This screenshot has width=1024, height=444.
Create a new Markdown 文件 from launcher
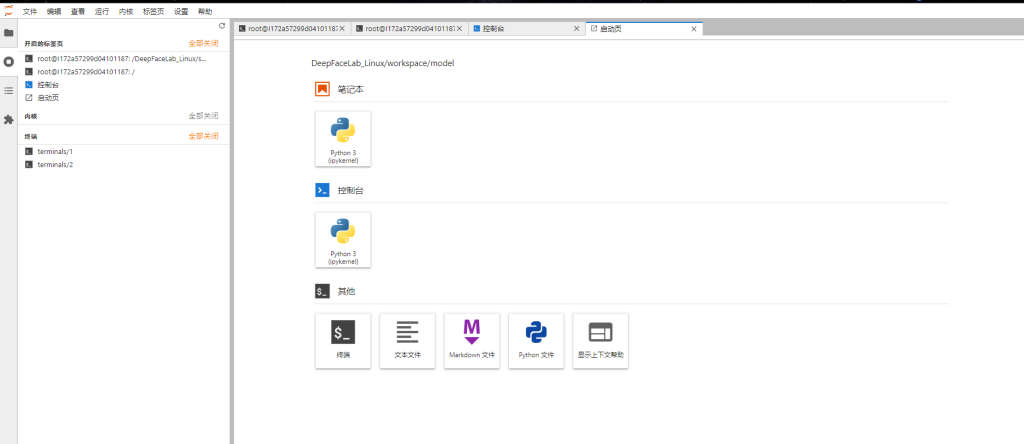click(472, 341)
